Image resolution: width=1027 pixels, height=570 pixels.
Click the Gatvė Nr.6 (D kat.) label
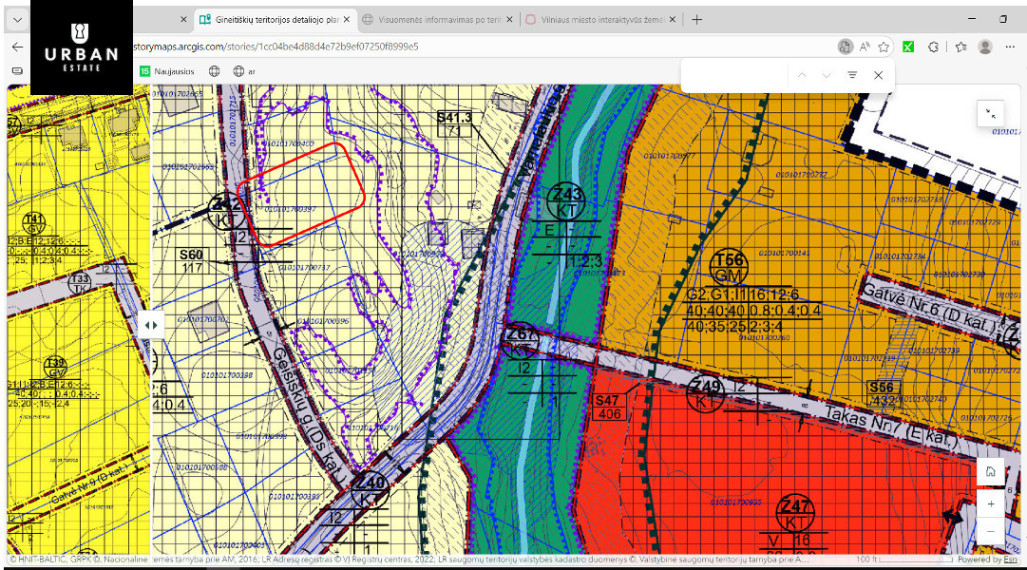tap(930, 307)
